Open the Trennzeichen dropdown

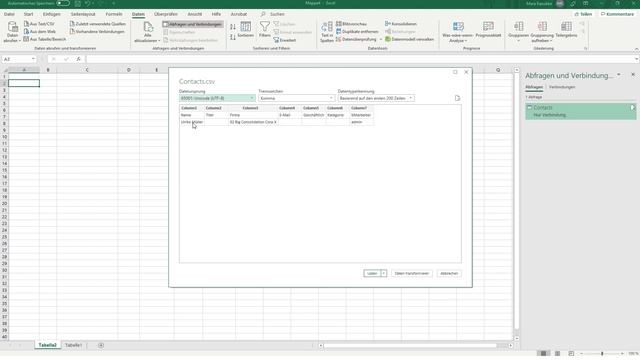[296, 98]
